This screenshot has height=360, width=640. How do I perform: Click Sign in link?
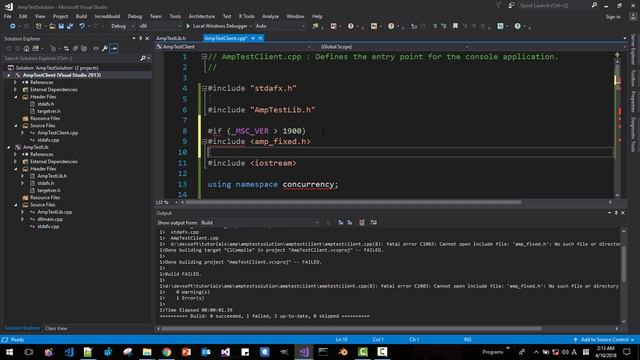613,17
